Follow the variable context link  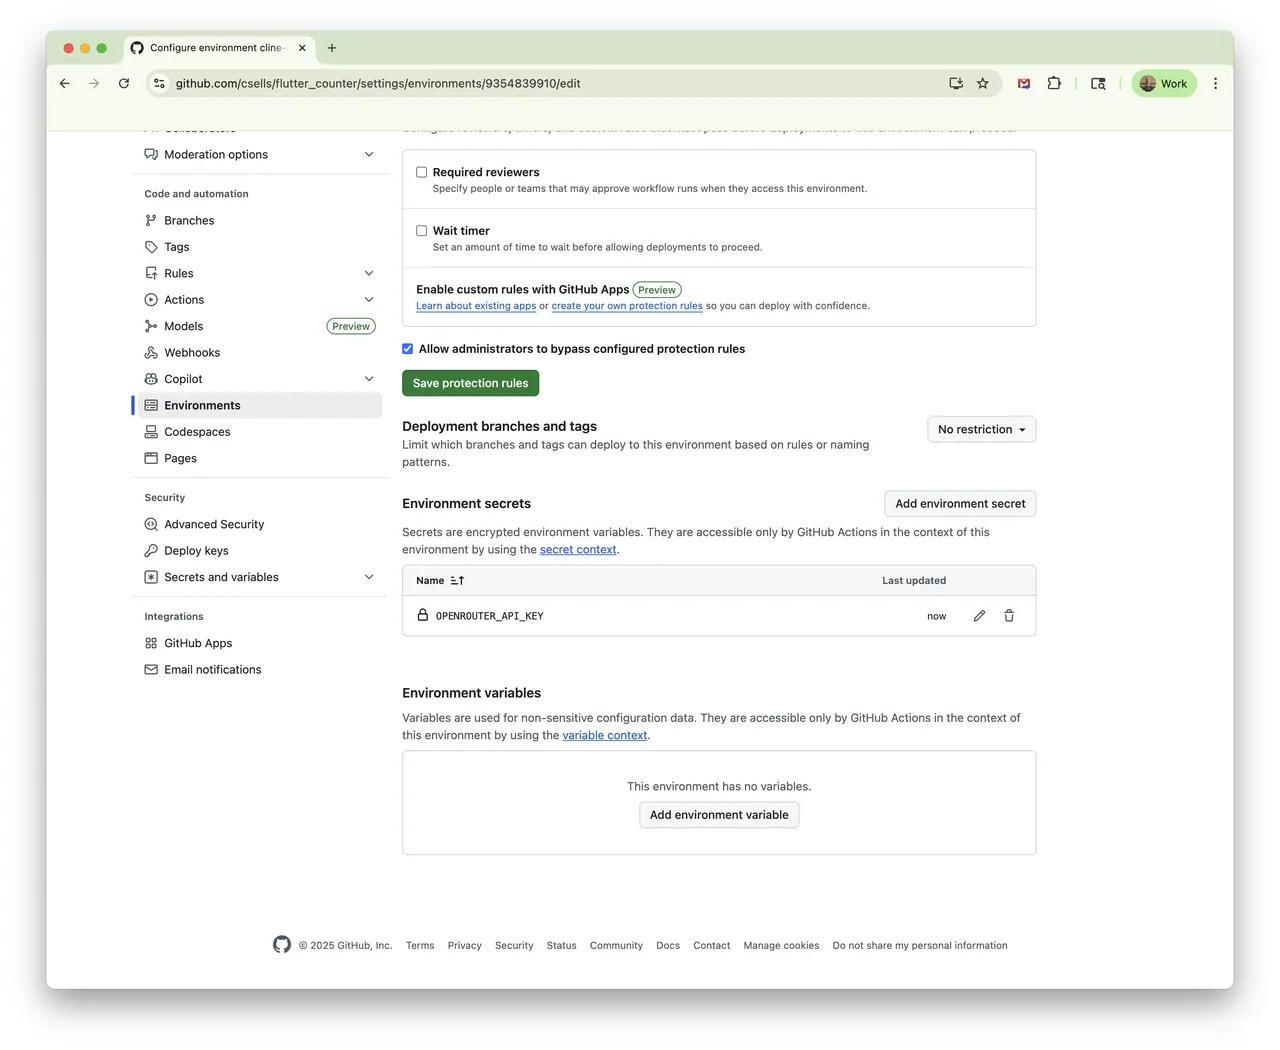(x=605, y=735)
